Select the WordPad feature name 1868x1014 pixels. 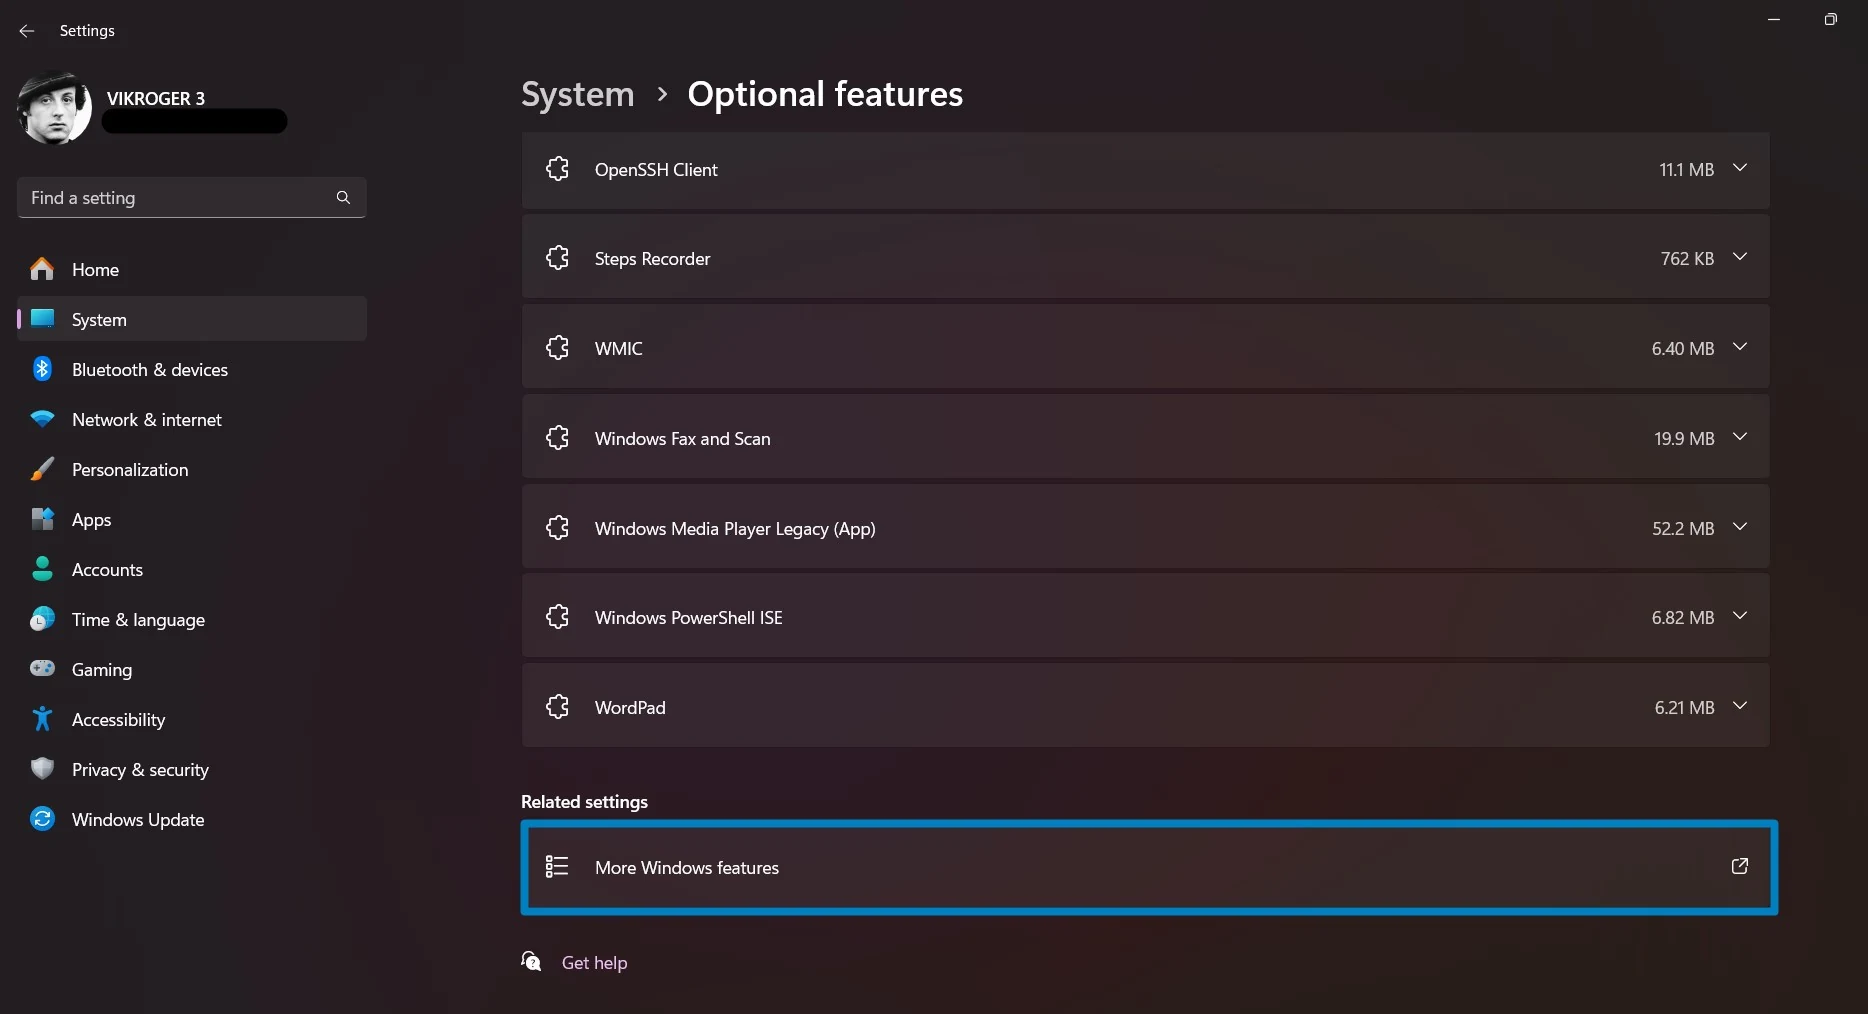click(x=630, y=708)
